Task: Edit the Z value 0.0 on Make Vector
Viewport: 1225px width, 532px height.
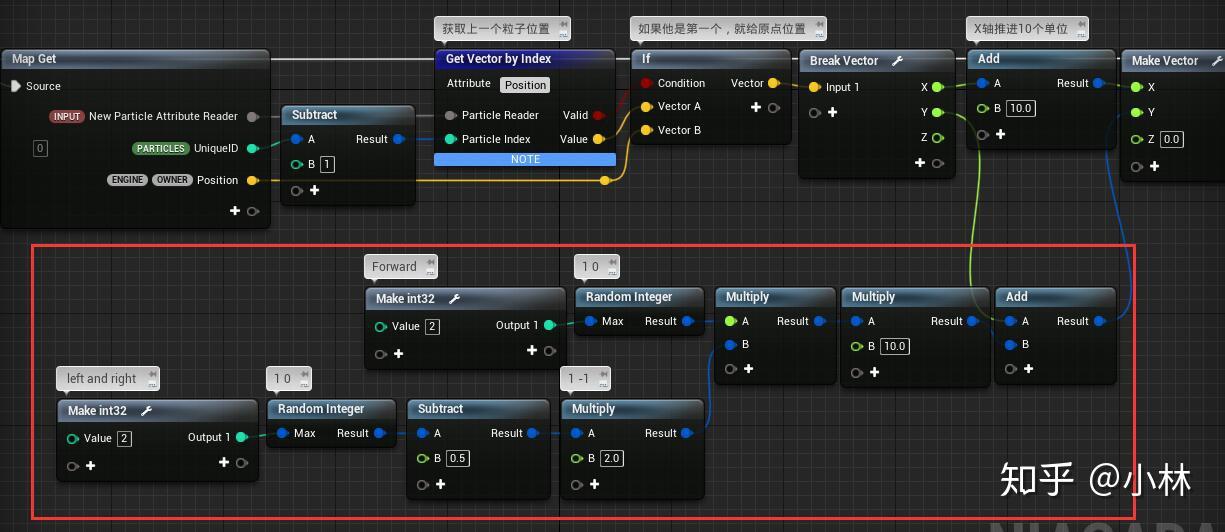Action: tap(1172, 139)
